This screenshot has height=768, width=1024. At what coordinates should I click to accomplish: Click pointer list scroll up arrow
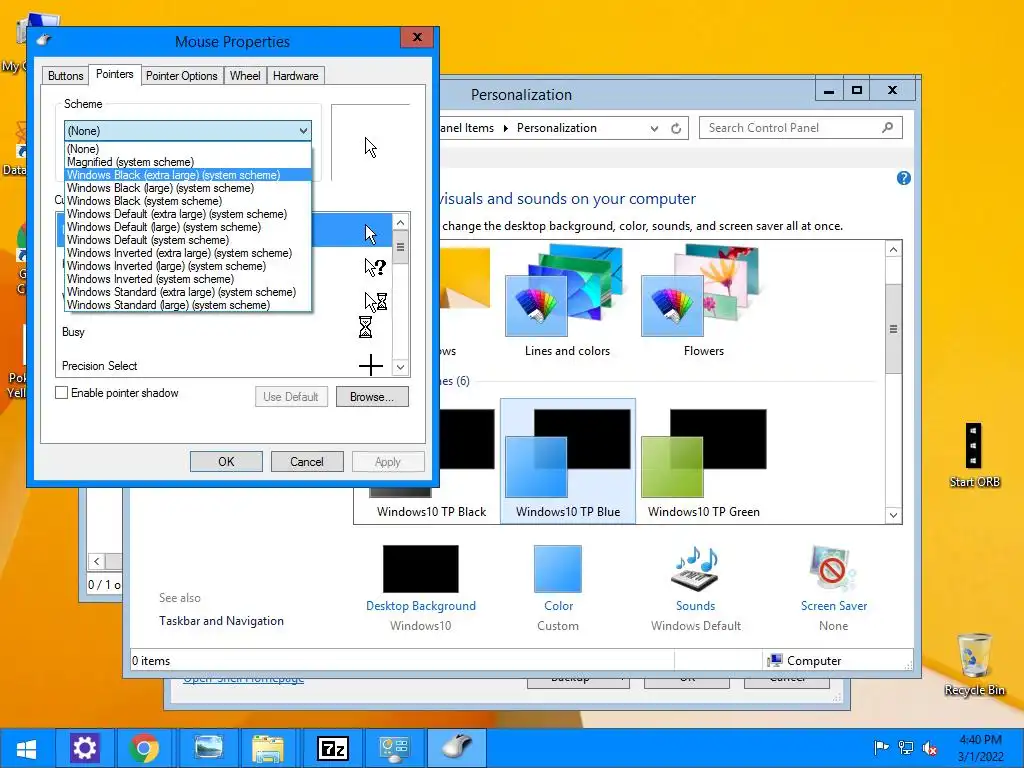(x=400, y=223)
